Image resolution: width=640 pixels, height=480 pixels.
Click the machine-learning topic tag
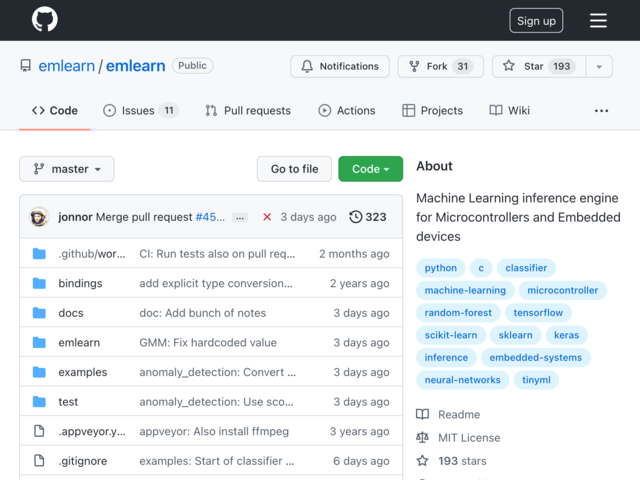point(465,290)
